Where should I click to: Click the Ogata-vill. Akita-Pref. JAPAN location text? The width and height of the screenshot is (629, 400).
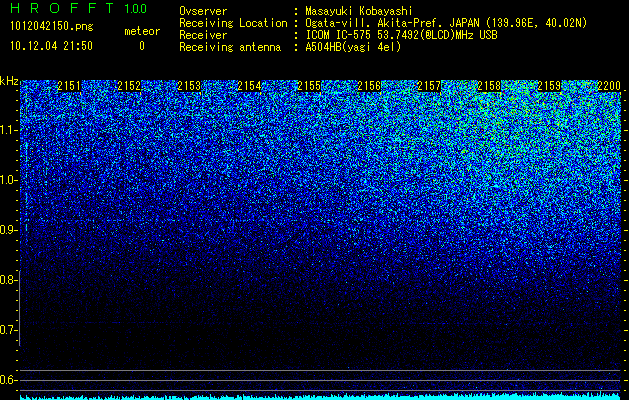pyautogui.click(x=446, y=23)
